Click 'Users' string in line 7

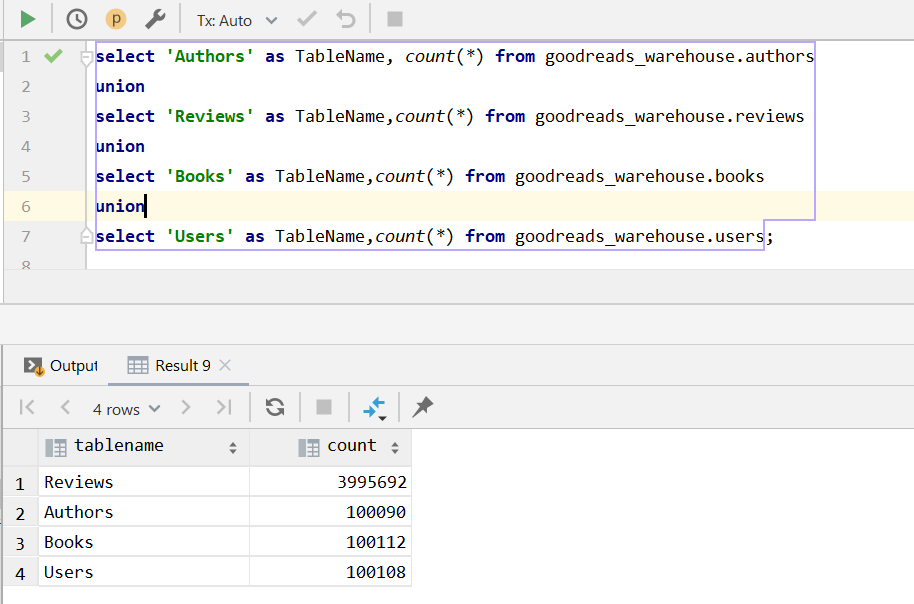(199, 237)
